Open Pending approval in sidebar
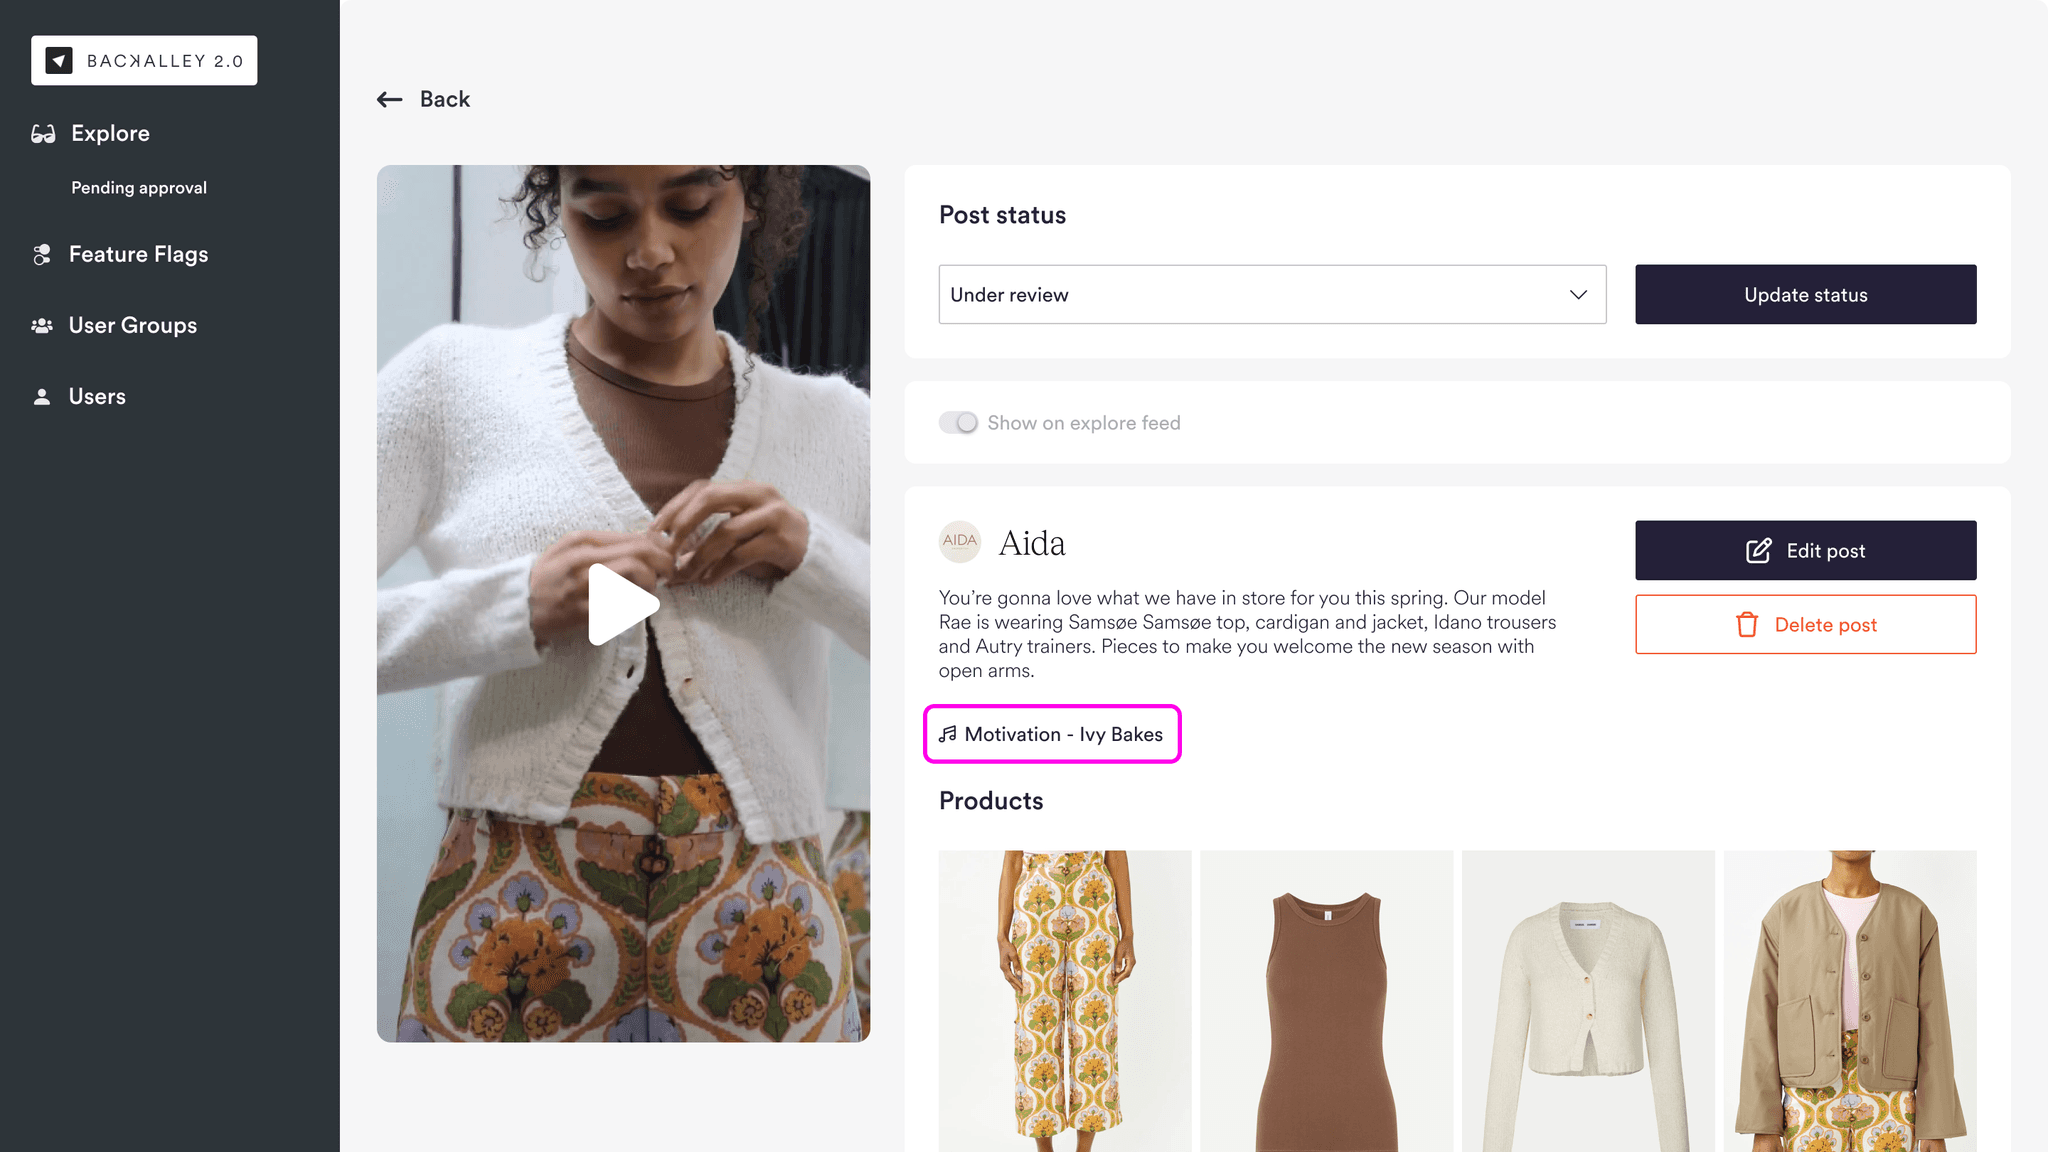This screenshot has height=1152, width=2048. [x=139, y=188]
